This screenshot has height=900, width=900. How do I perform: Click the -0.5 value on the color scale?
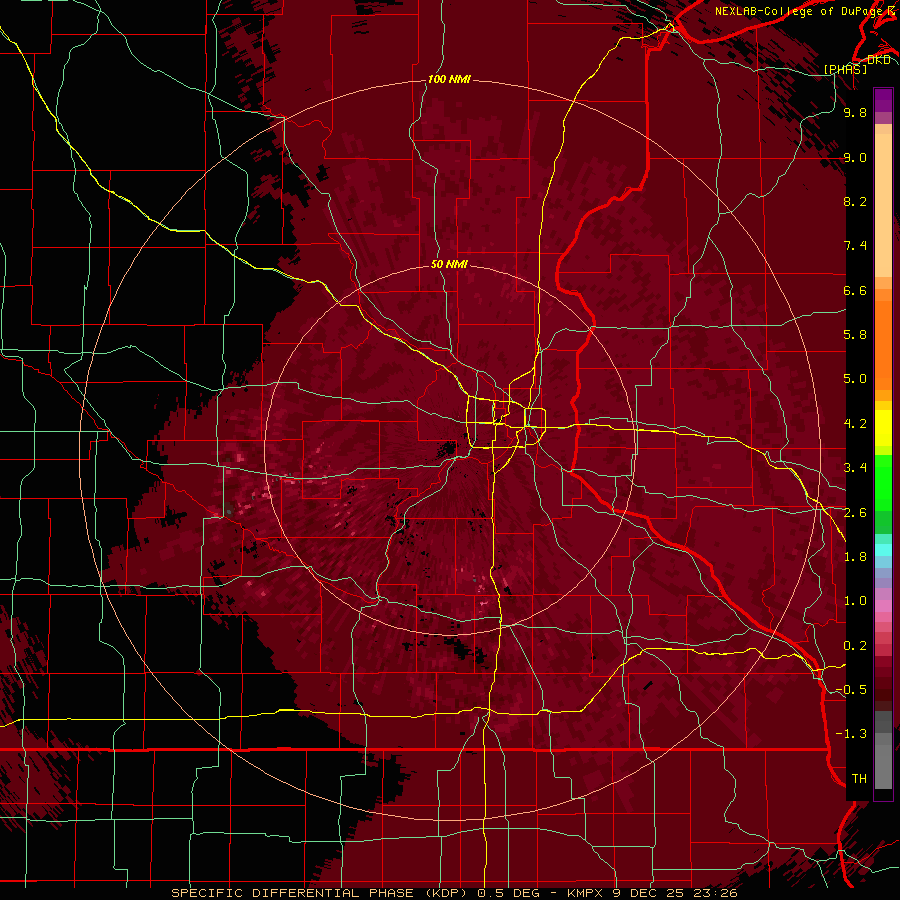point(851,690)
